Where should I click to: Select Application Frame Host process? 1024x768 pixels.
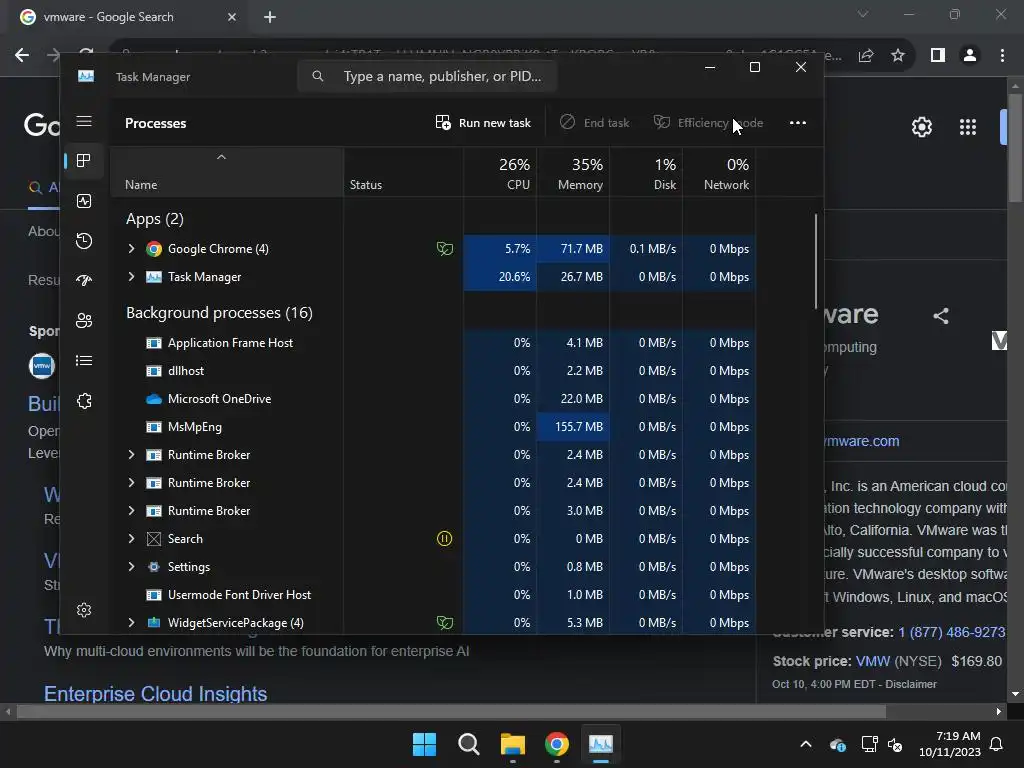433,343
